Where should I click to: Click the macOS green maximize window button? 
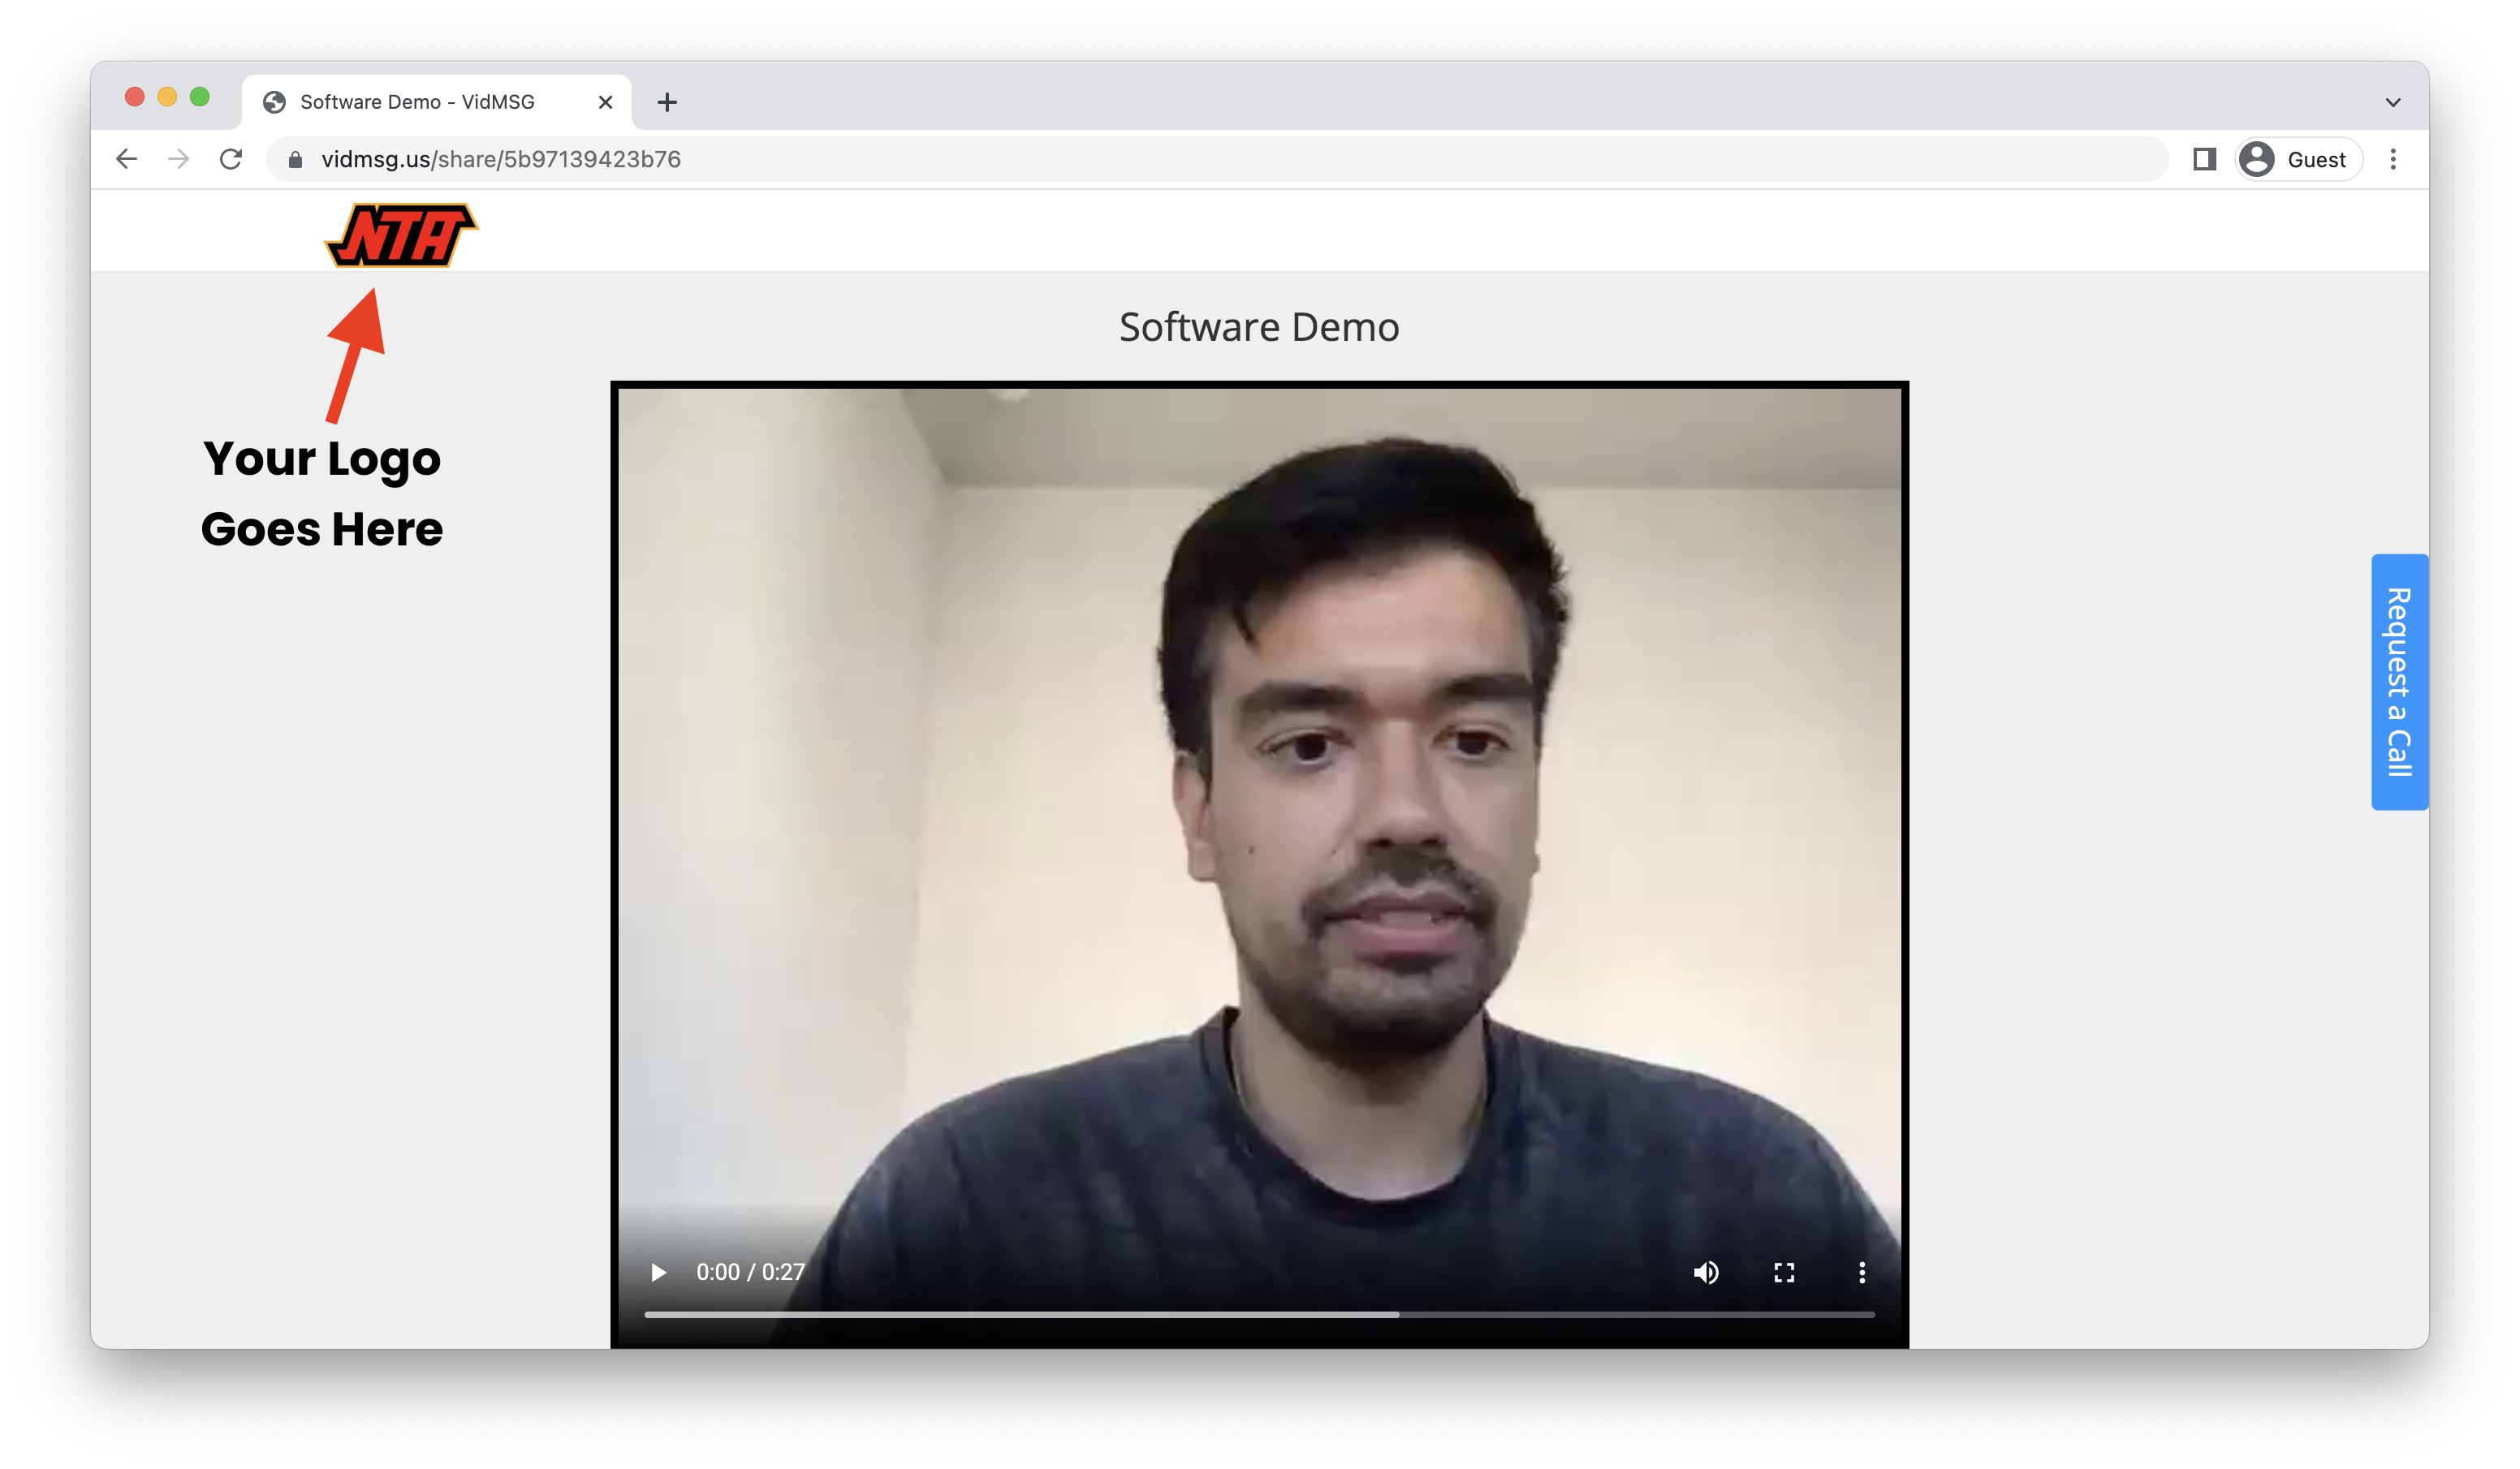pos(200,96)
